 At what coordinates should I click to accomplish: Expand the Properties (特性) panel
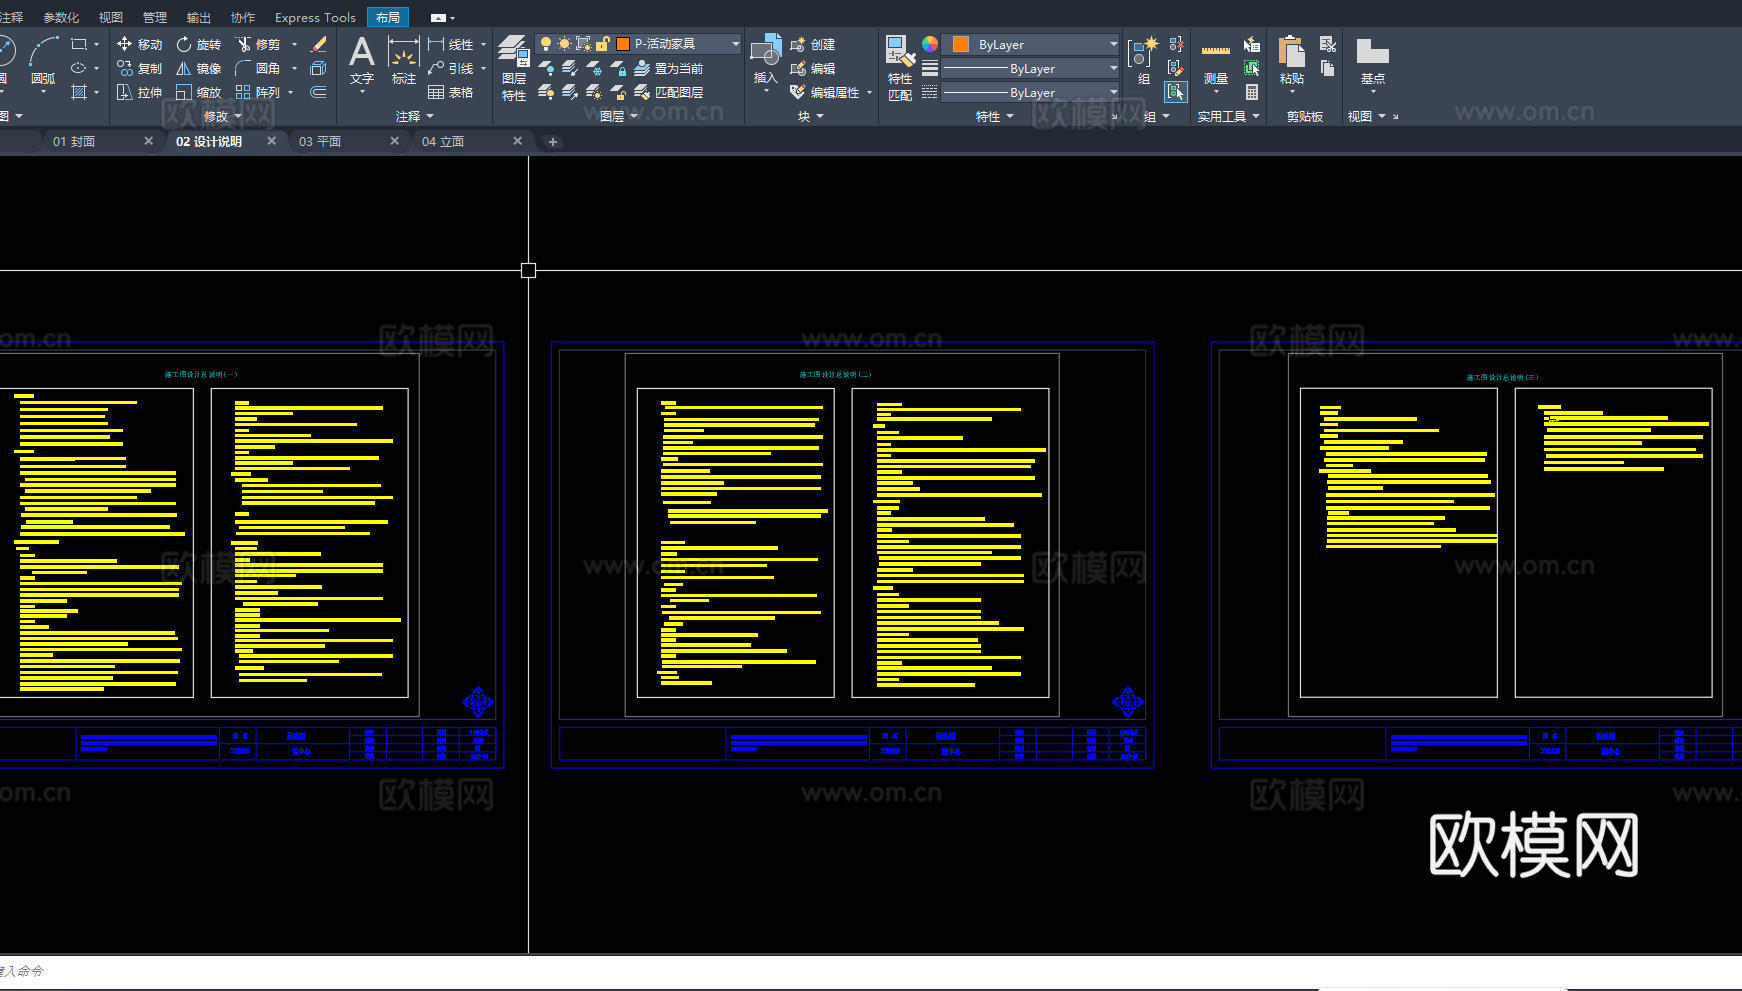[x=994, y=116]
